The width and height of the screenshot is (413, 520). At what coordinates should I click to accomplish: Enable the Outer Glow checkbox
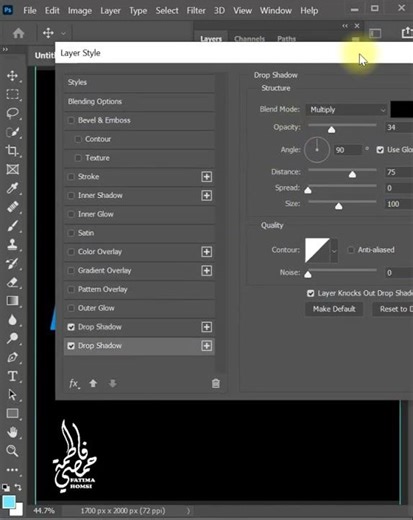pyautogui.click(x=71, y=308)
